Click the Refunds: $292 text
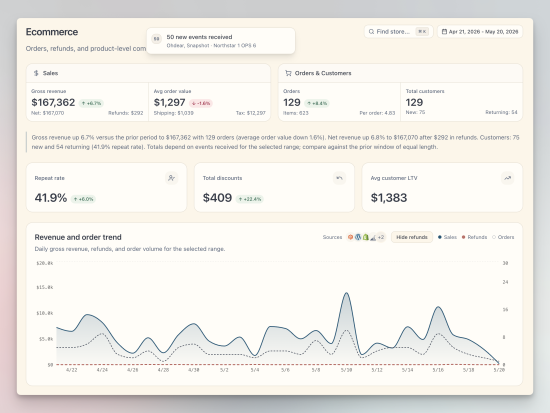 pyautogui.click(x=126, y=113)
